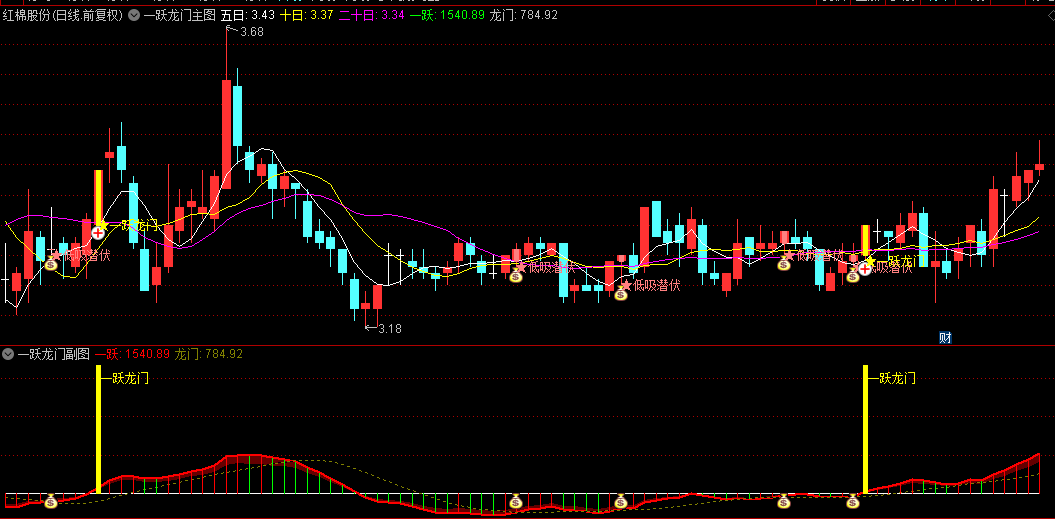
Task: Click the red plus marker at the left main-chart 一跃龙门 signal
Action: click(x=98, y=233)
